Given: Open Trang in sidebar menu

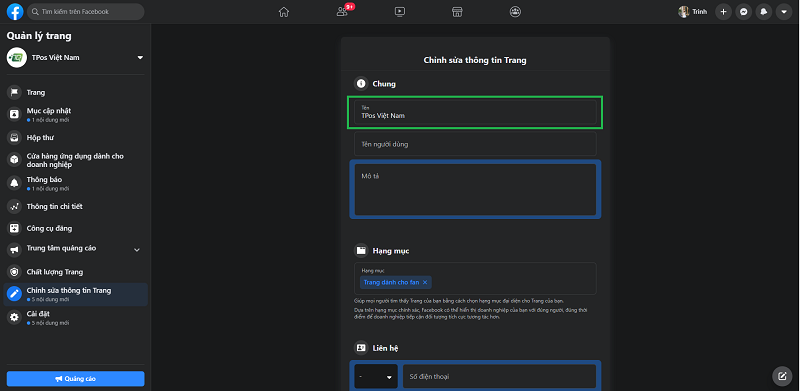Looking at the screenshot, I should click(x=76, y=92).
